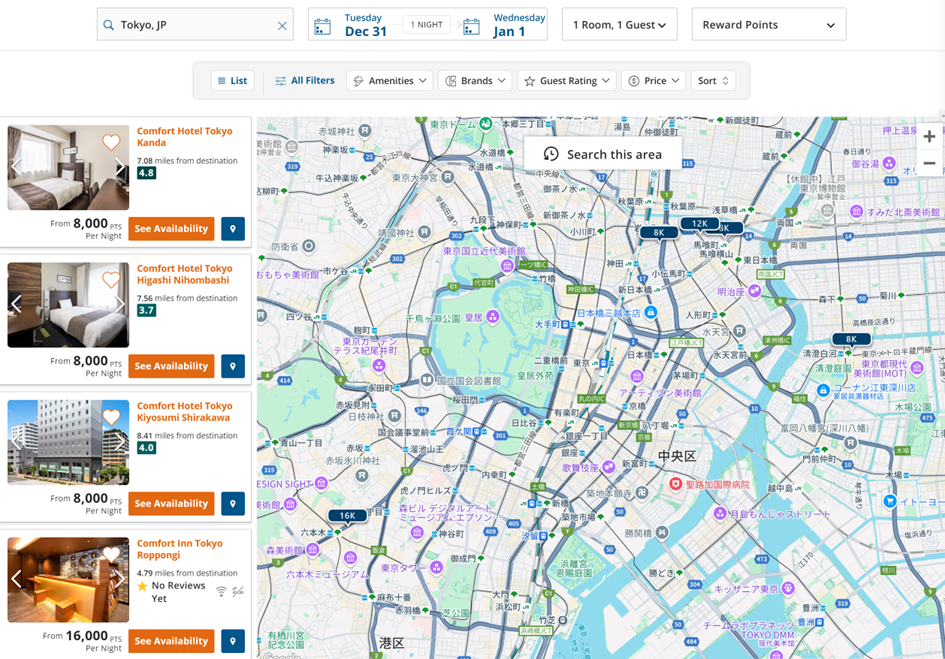Open the check-out calendar icon
945x659 pixels.
(471, 27)
